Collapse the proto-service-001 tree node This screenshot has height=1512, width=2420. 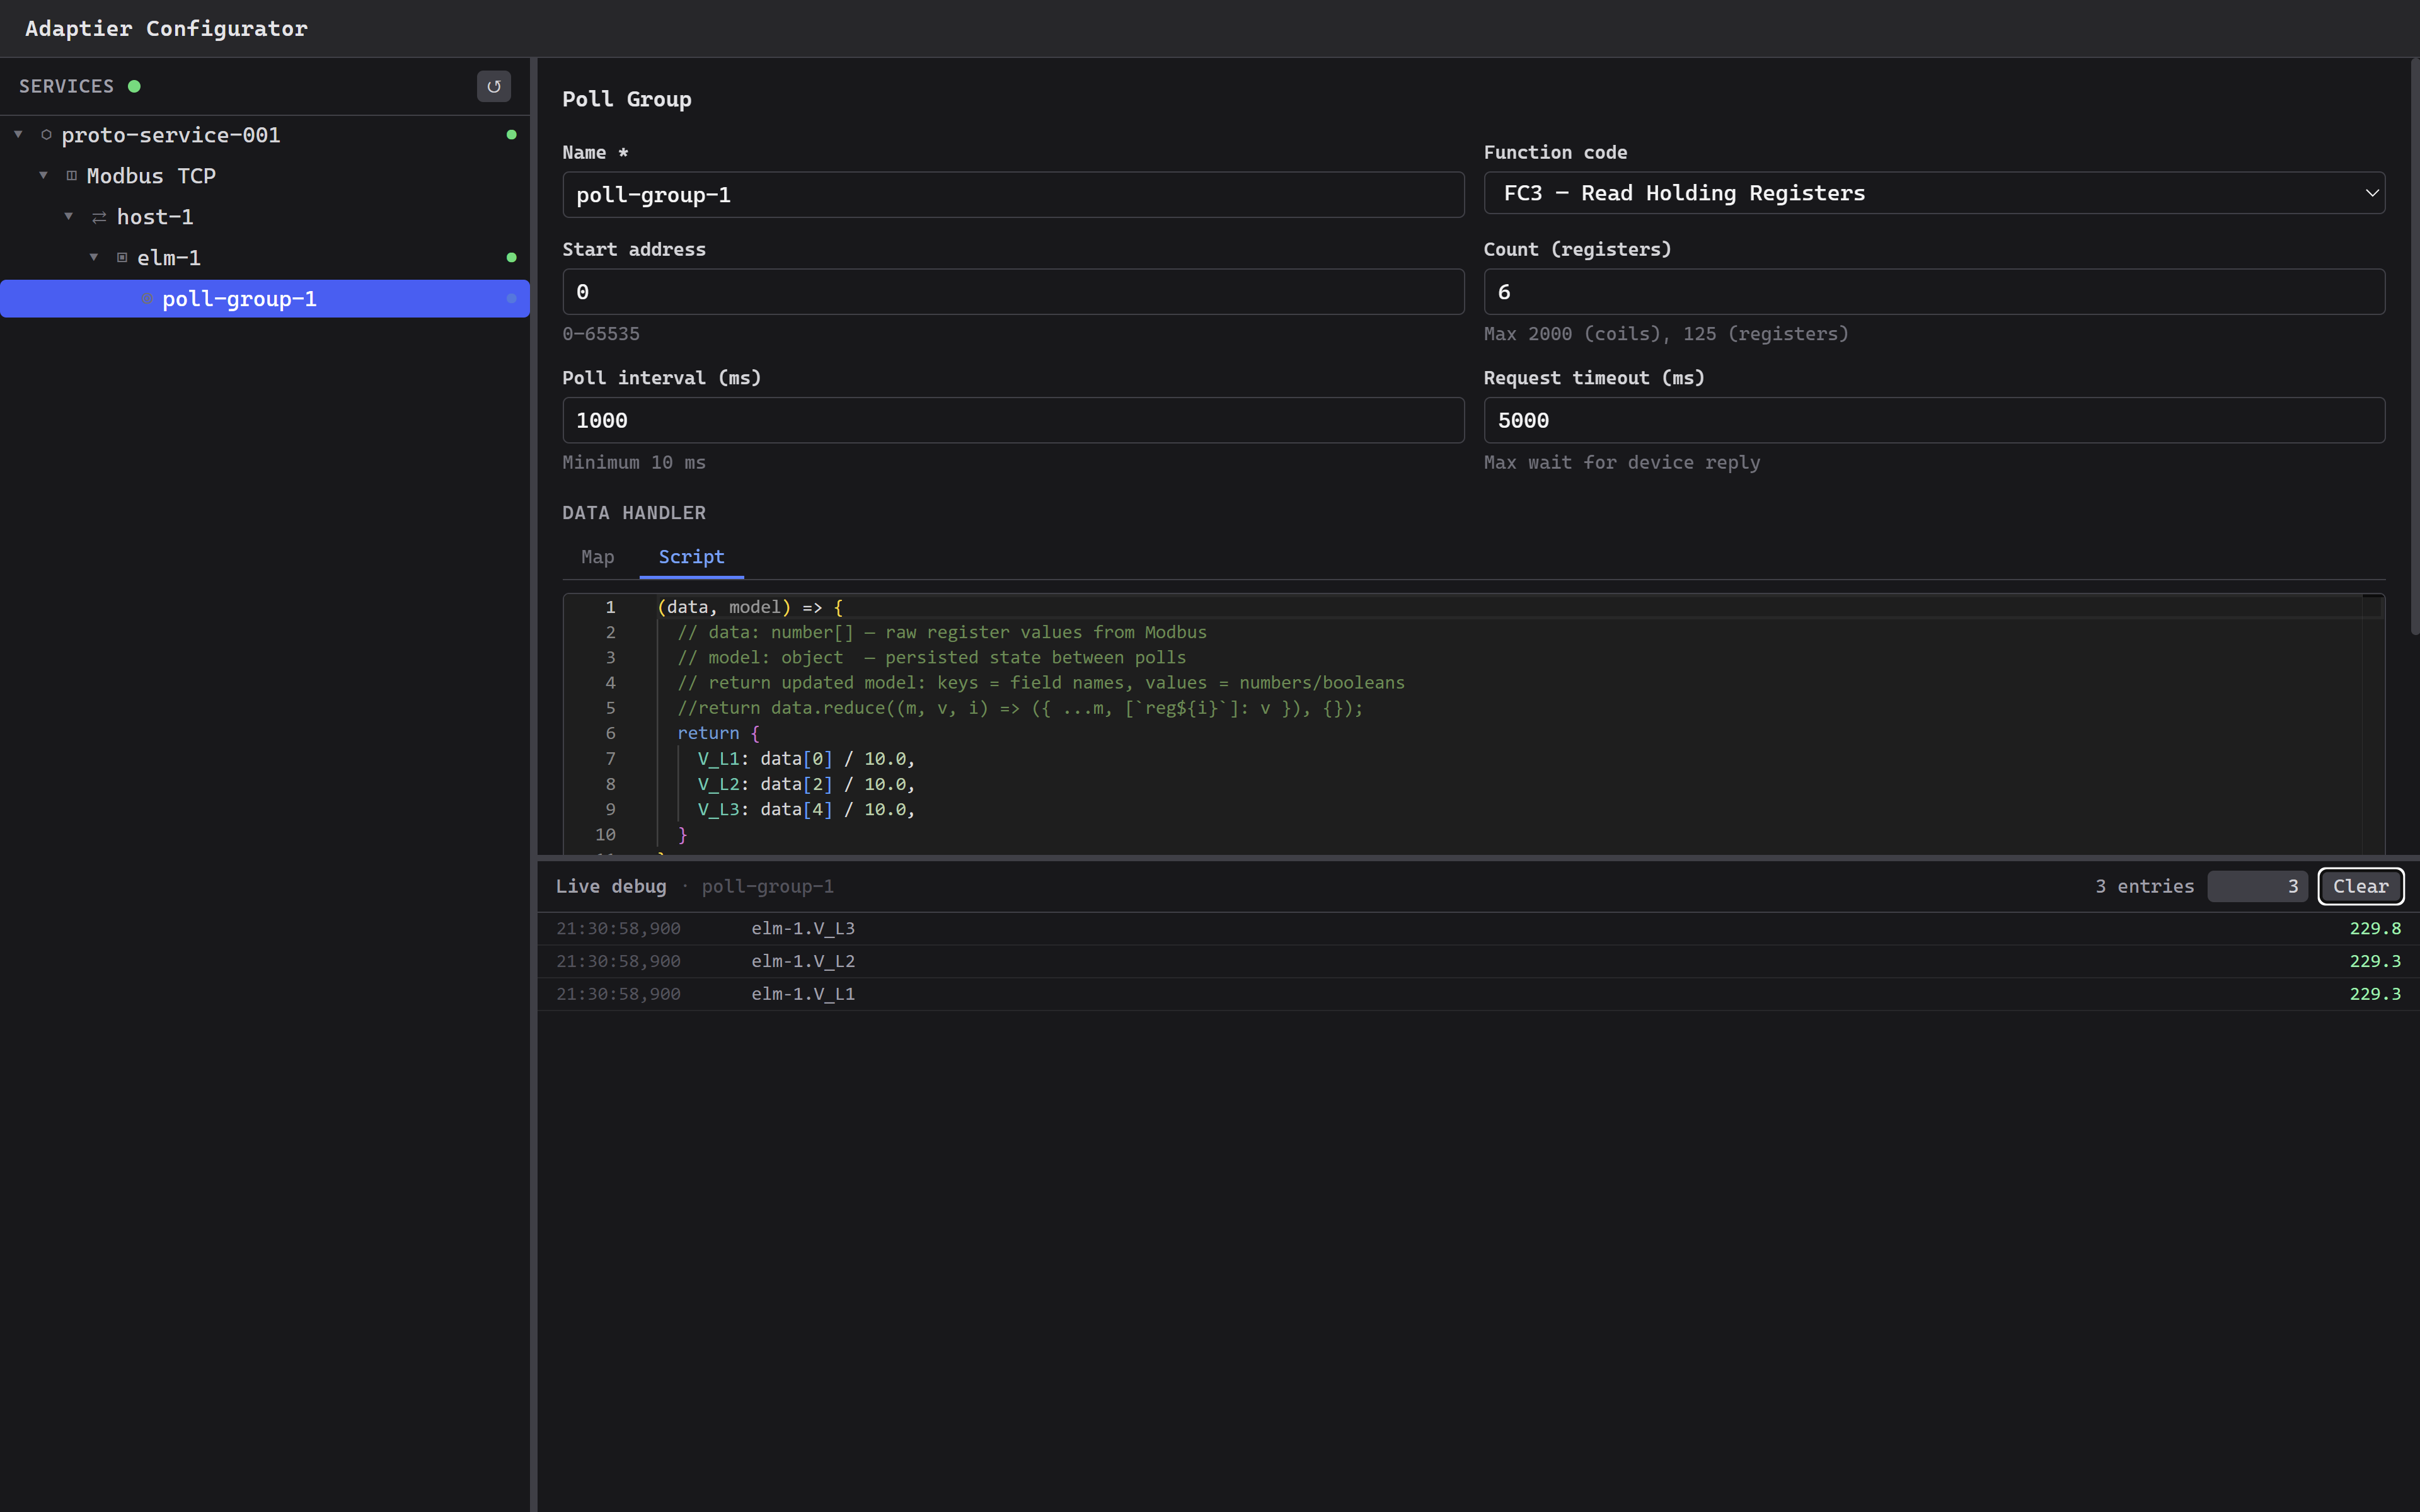17,134
